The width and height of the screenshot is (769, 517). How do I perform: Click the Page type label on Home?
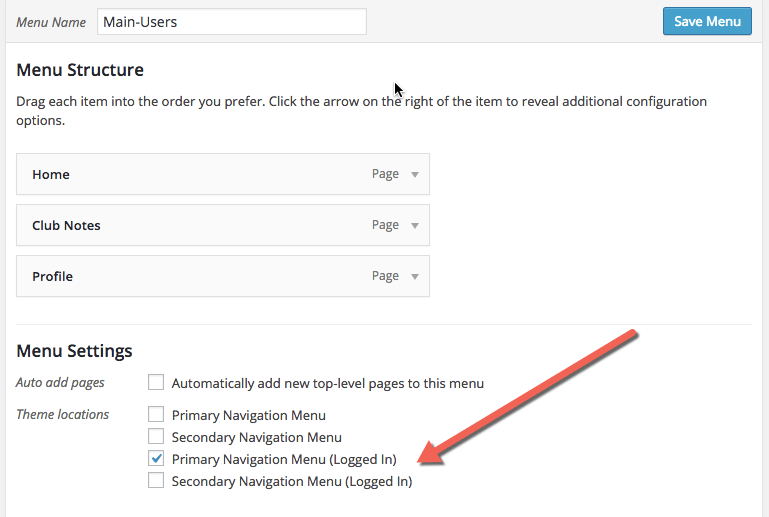385,174
